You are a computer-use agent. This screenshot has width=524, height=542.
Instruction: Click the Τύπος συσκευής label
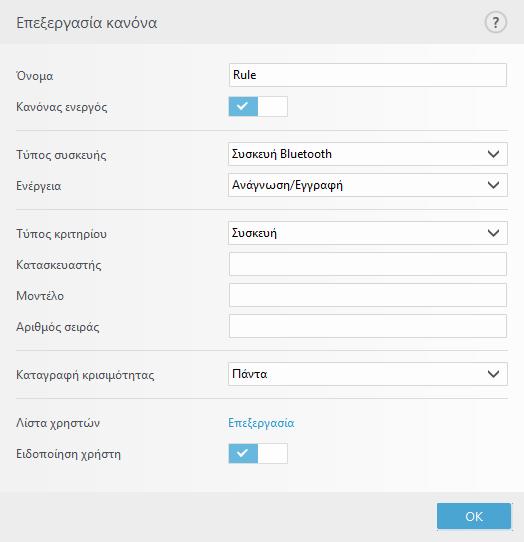click(61, 155)
